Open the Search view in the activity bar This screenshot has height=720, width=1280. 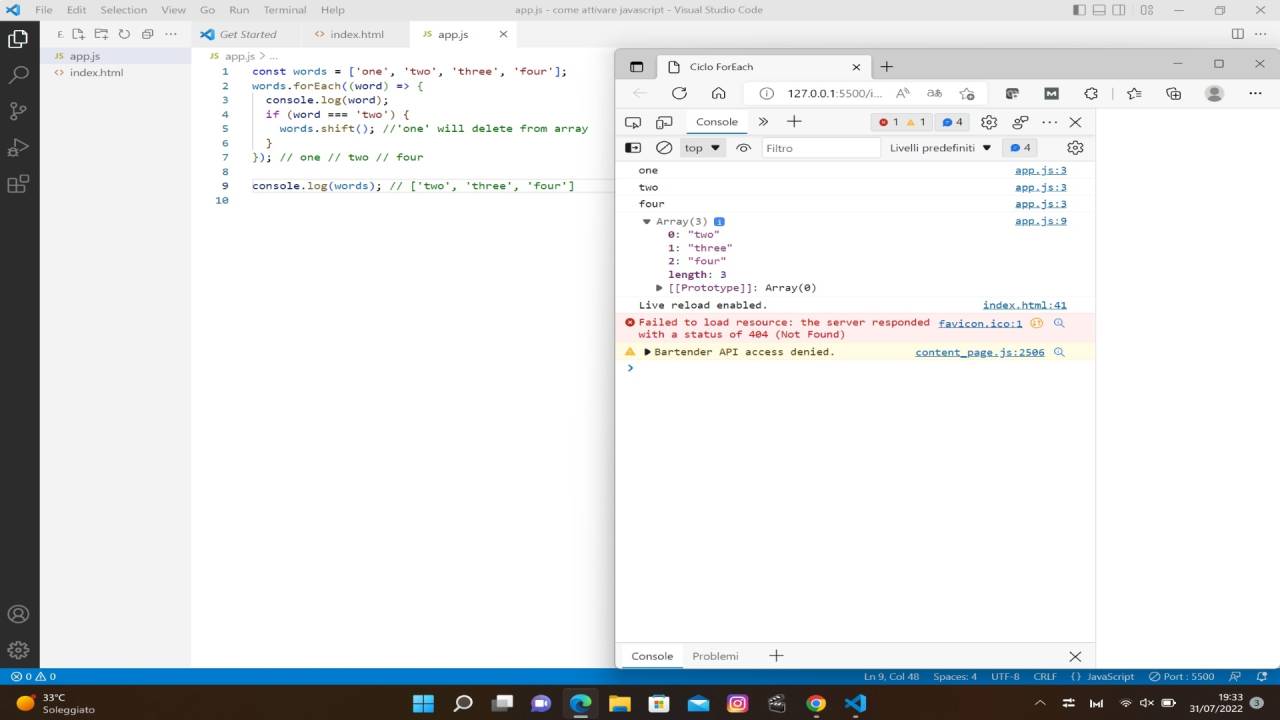pos(17,74)
